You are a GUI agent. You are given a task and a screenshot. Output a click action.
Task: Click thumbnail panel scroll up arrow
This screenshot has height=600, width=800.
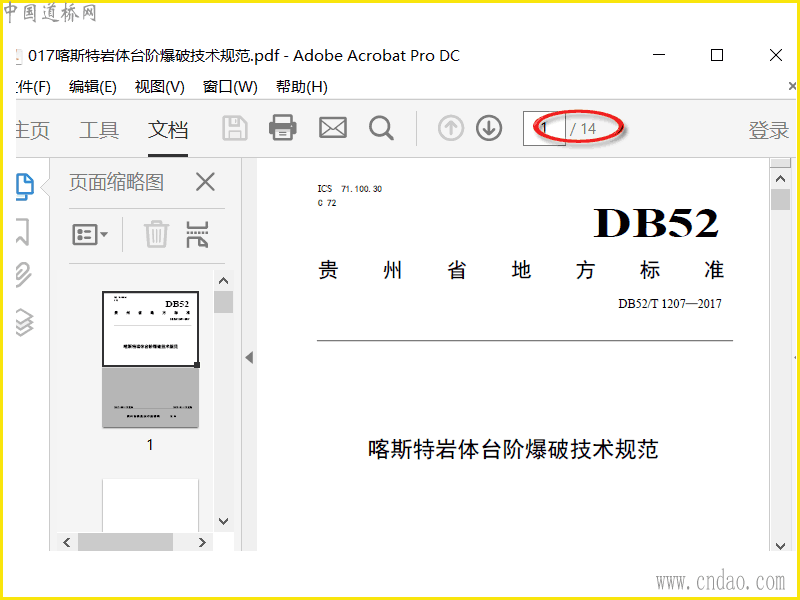tap(223, 281)
